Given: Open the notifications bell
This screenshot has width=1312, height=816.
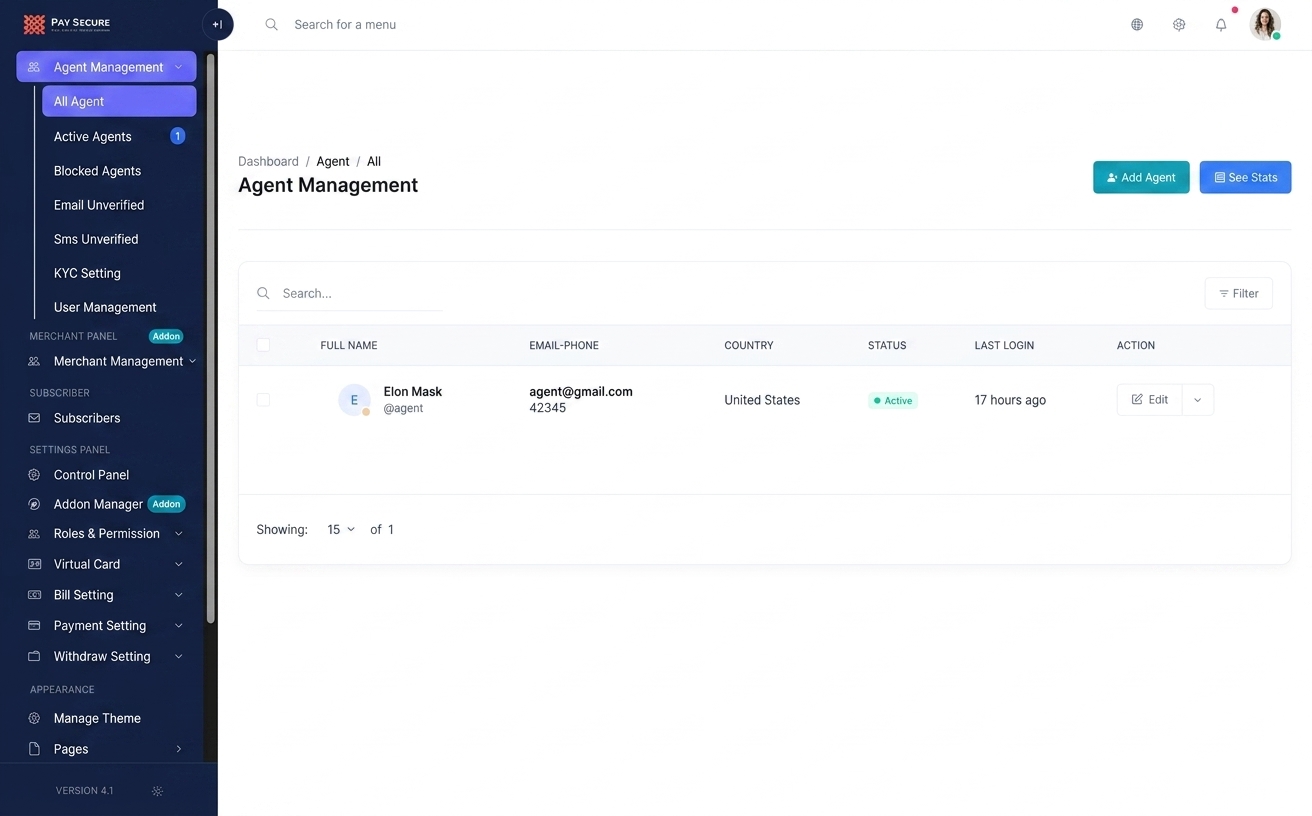Looking at the screenshot, I should (x=1221, y=25).
